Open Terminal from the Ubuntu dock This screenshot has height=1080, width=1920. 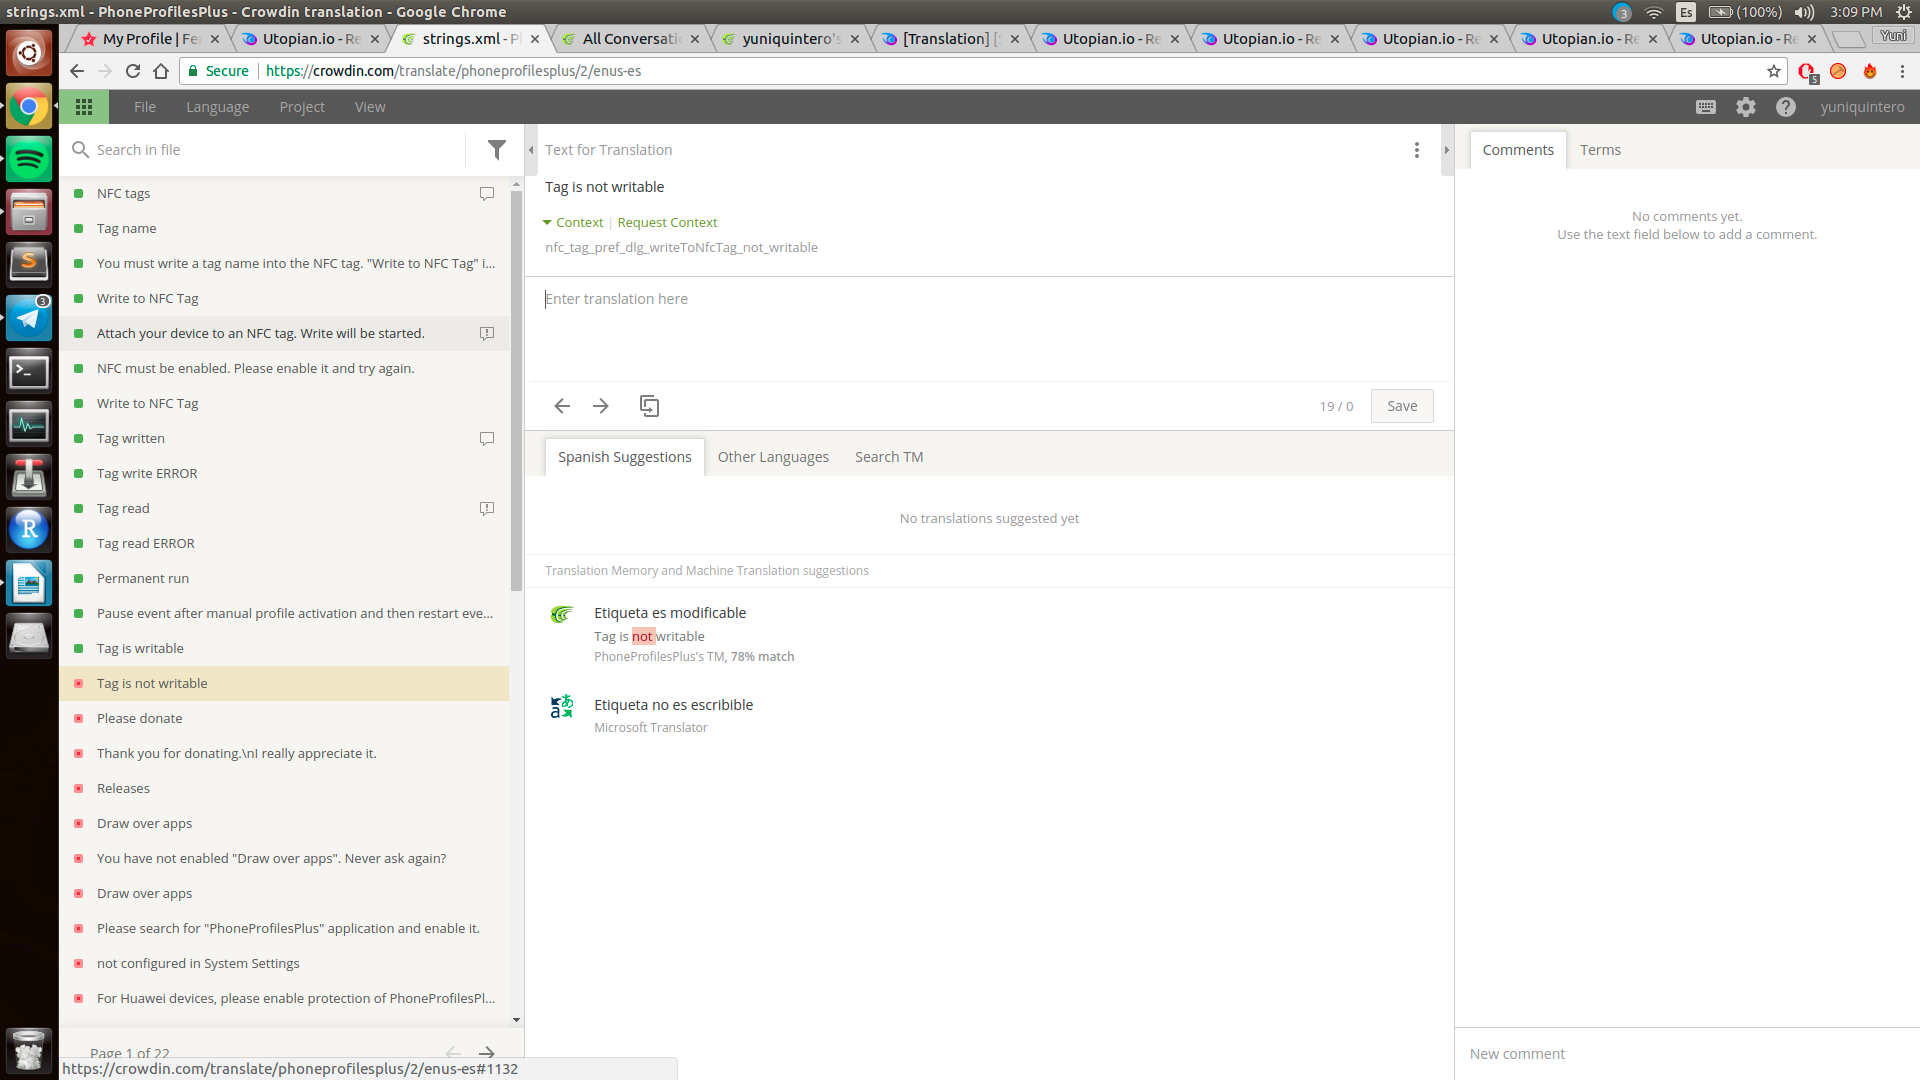29,372
